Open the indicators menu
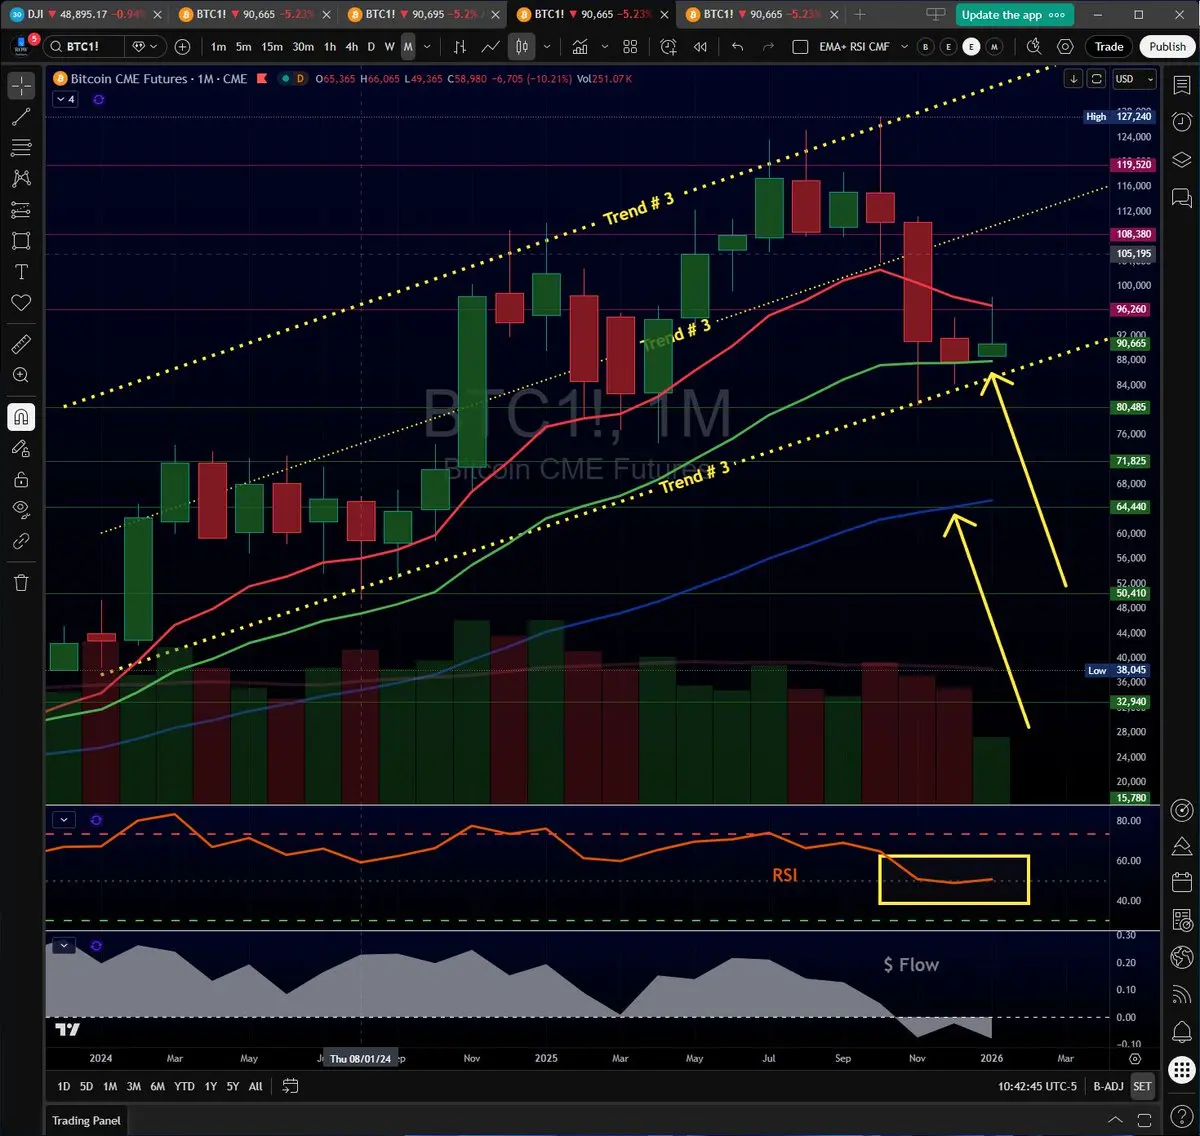The width and height of the screenshot is (1200, 1136). coord(580,47)
